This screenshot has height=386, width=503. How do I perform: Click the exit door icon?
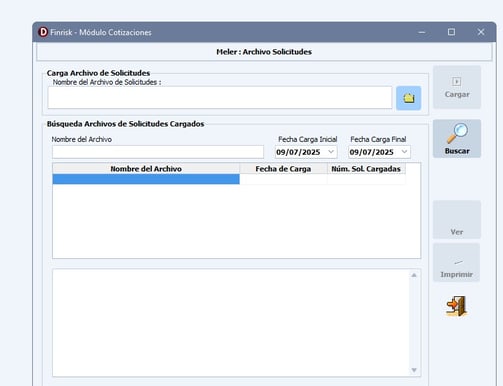[457, 306]
